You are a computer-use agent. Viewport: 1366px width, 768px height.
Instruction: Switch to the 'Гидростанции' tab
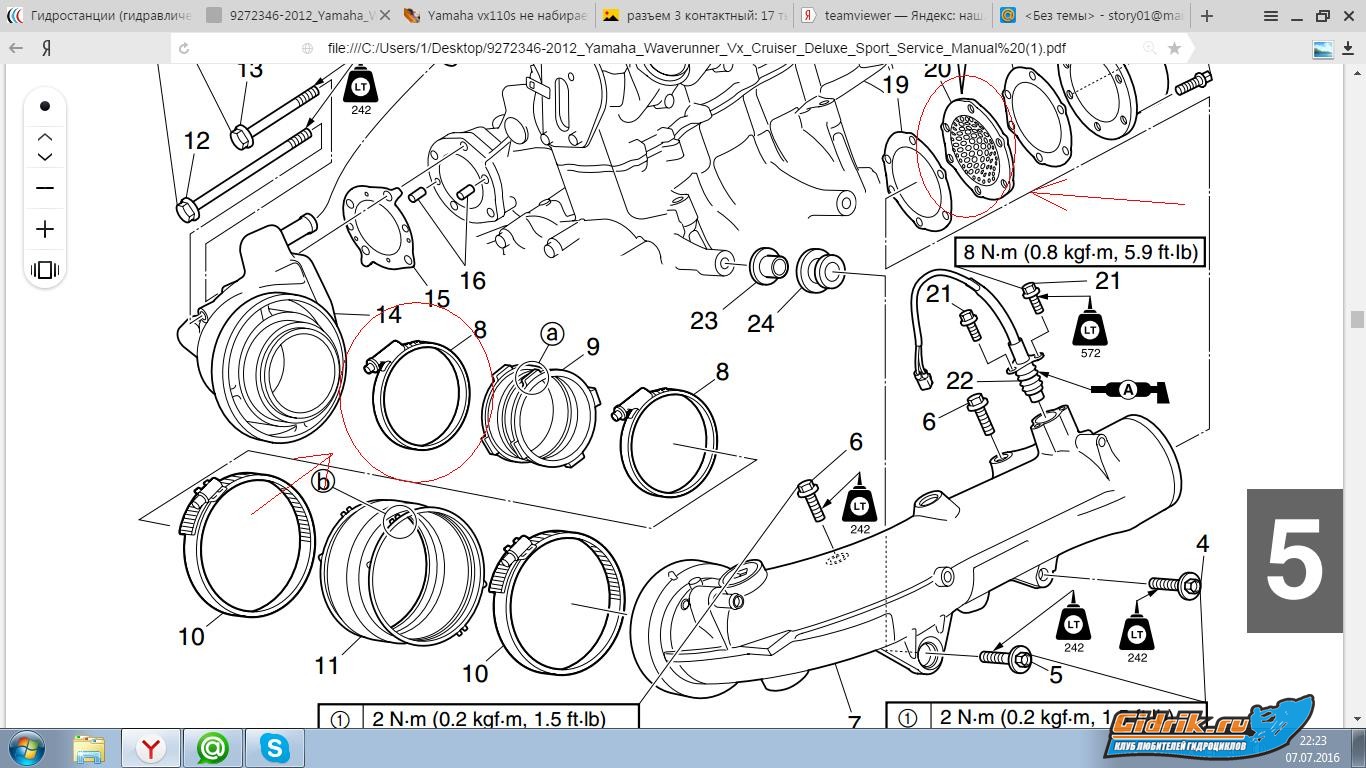pyautogui.click(x=100, y=16)
